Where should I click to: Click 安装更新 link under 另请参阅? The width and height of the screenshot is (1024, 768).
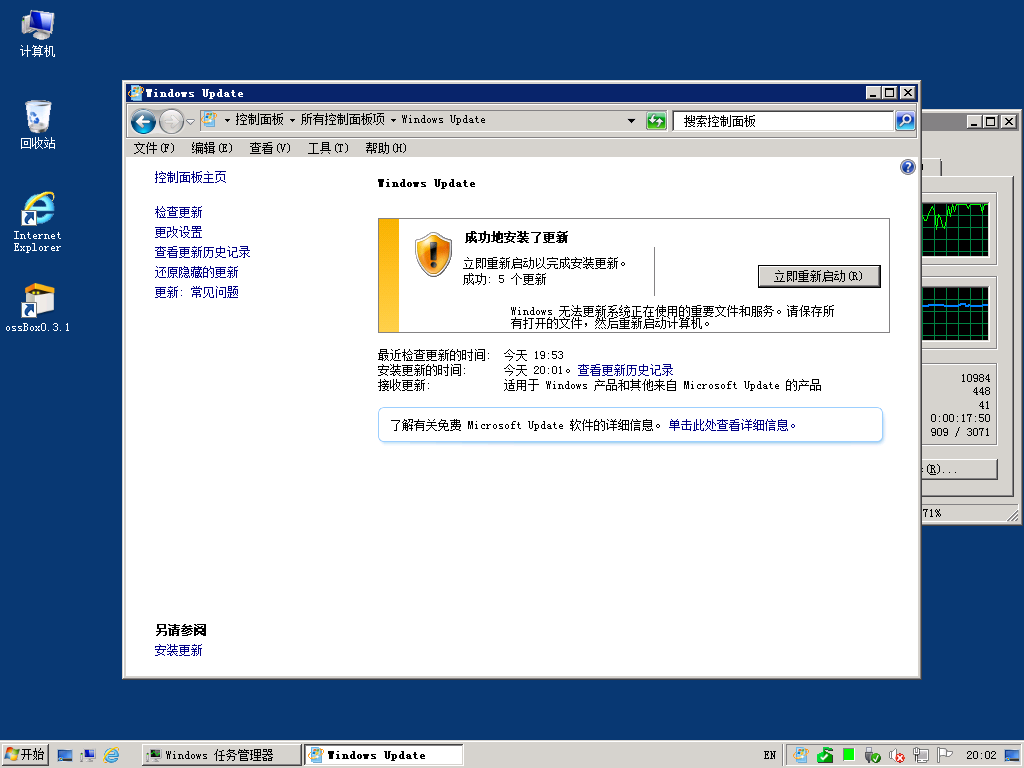click(x=178, y=650)
